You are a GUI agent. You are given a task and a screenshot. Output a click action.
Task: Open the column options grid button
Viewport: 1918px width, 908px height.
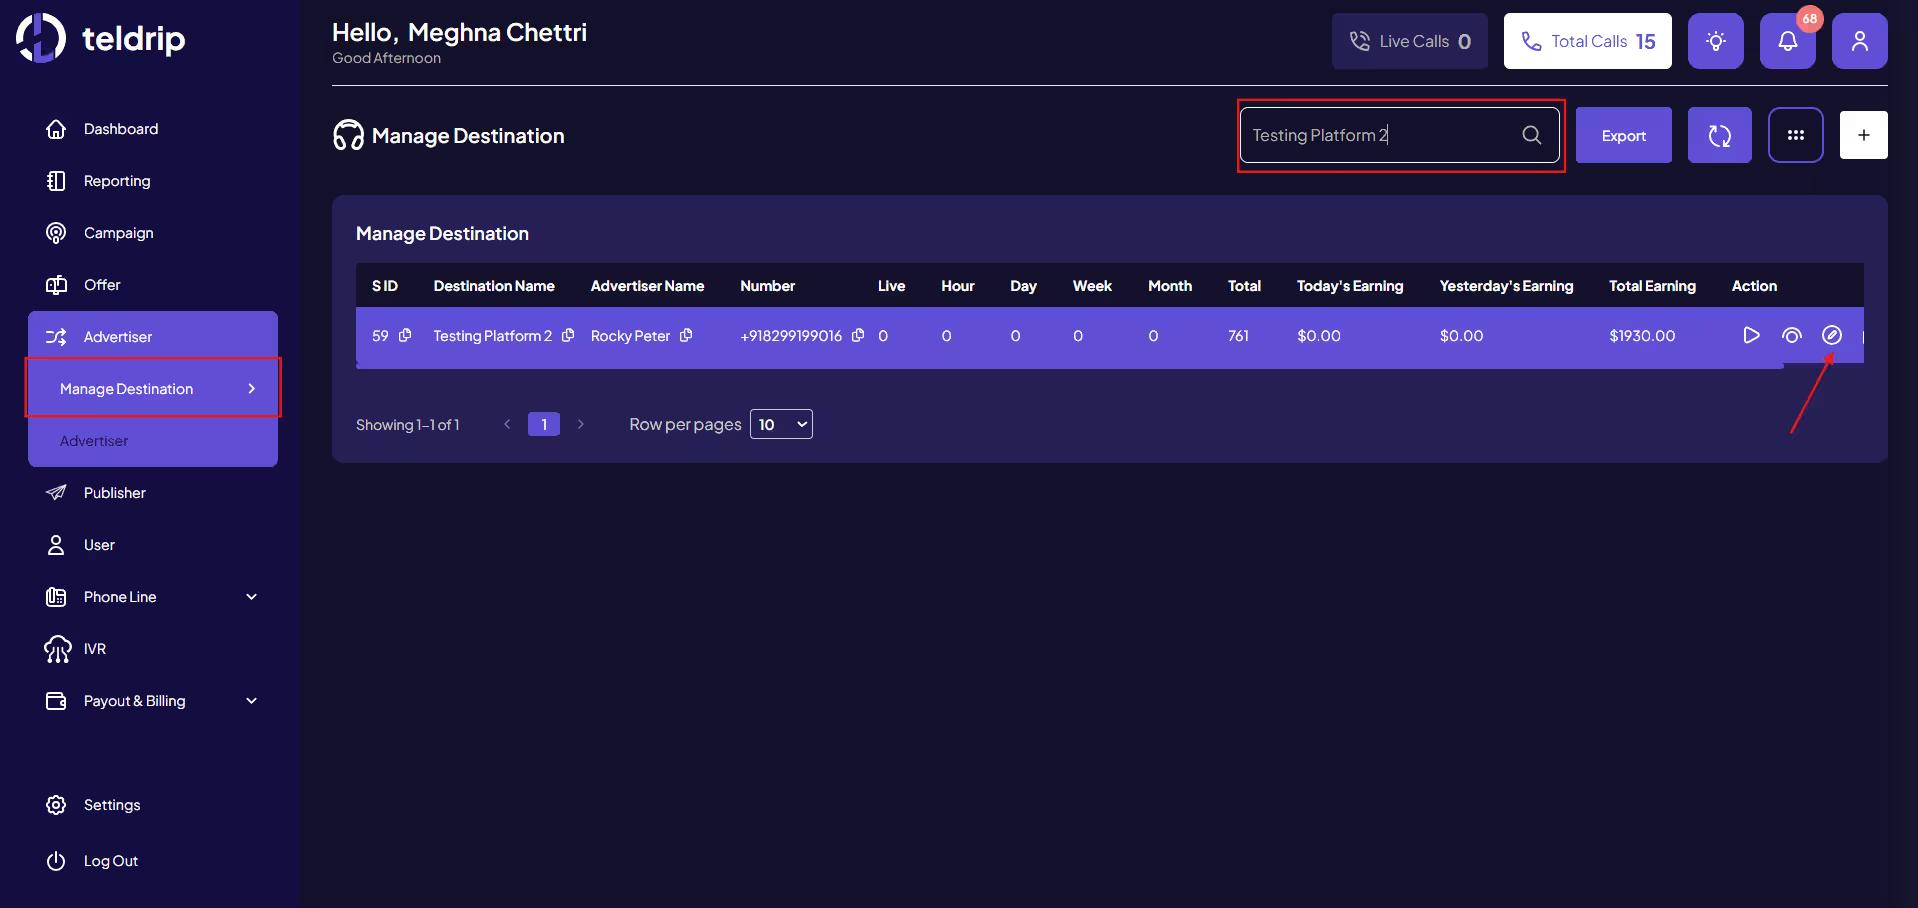click(x=1795, y=135)
